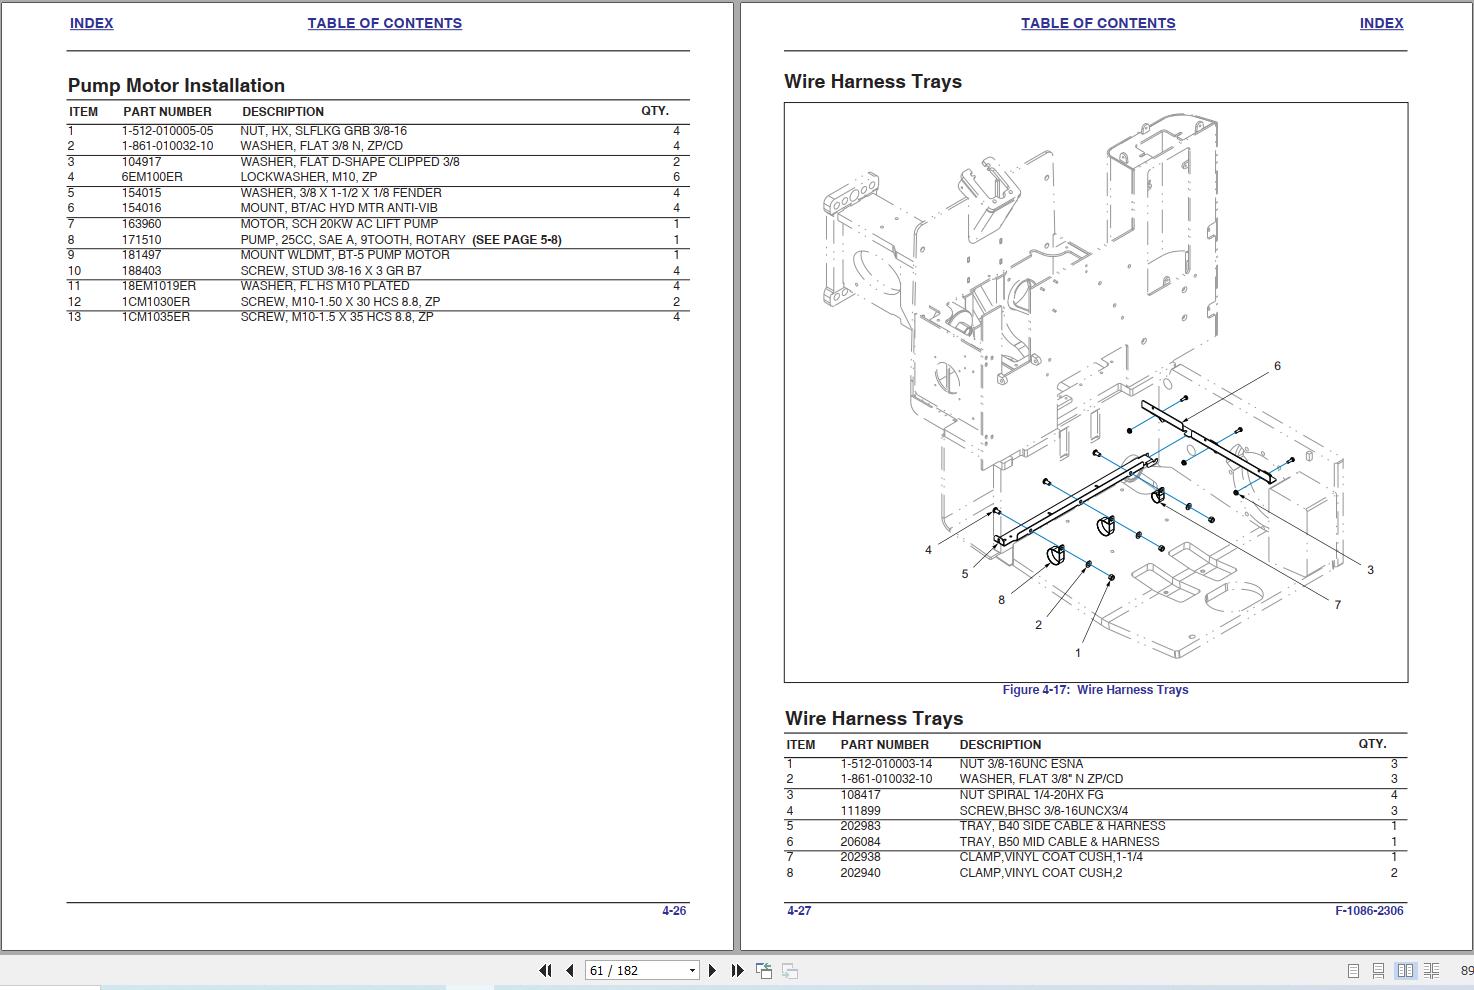Select two-page facing view
Screen dimensions: 1474x990
pyautogui.click(x=1405, y=971)
